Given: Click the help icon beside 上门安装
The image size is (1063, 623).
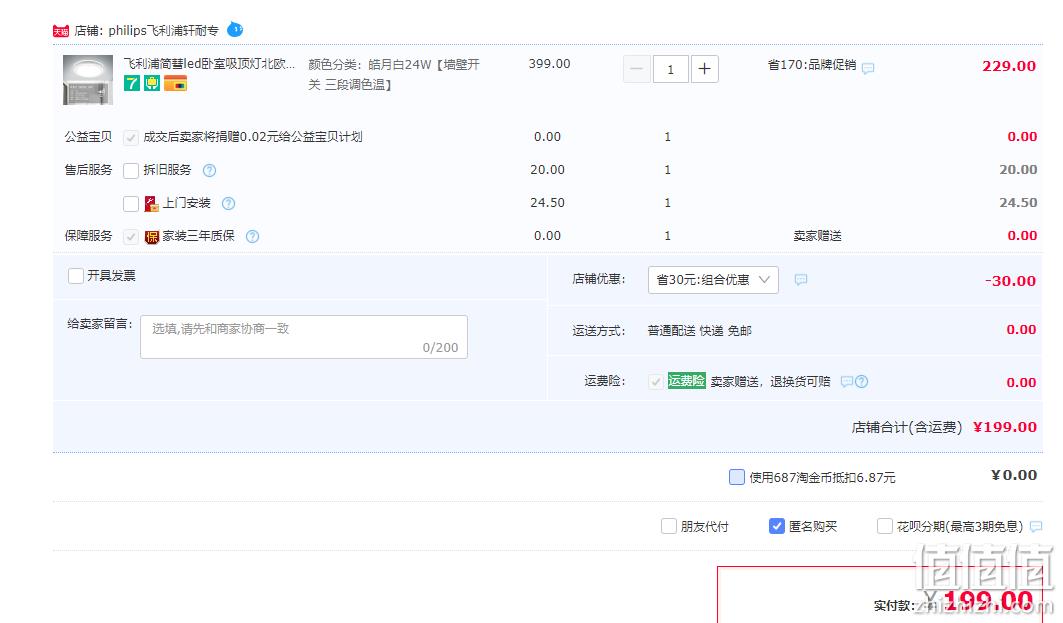Looking at the screenshot, I should [228, 203].
